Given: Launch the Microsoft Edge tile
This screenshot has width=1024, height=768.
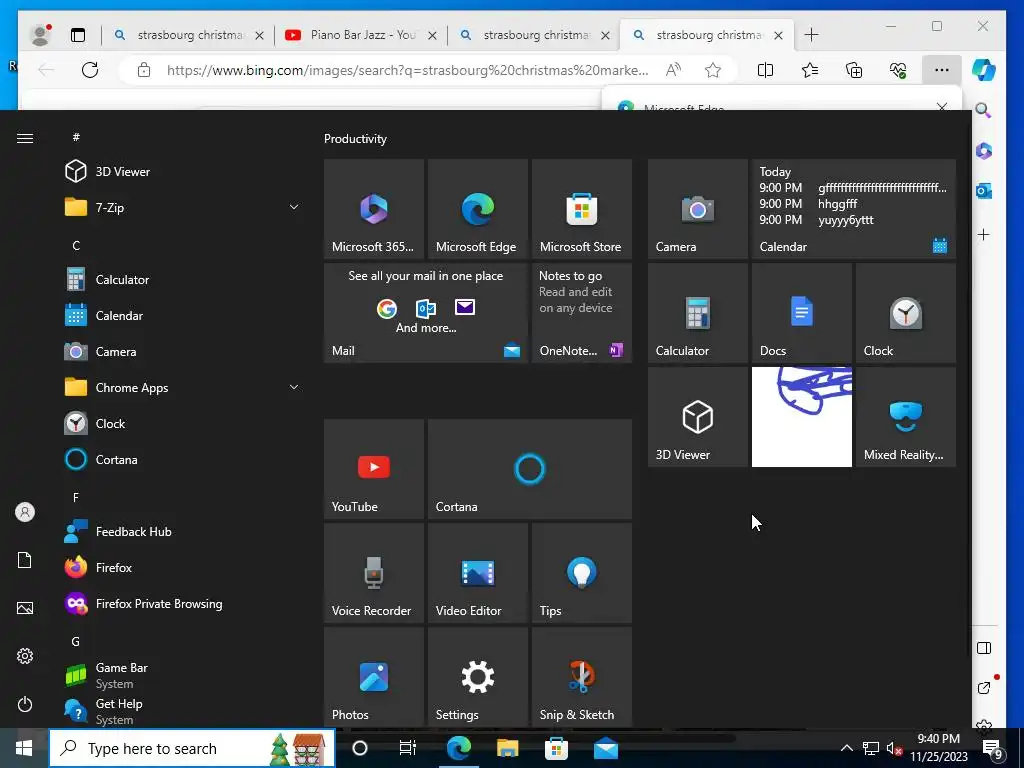Looking at the screenshot, I should (x=477, y=208).
